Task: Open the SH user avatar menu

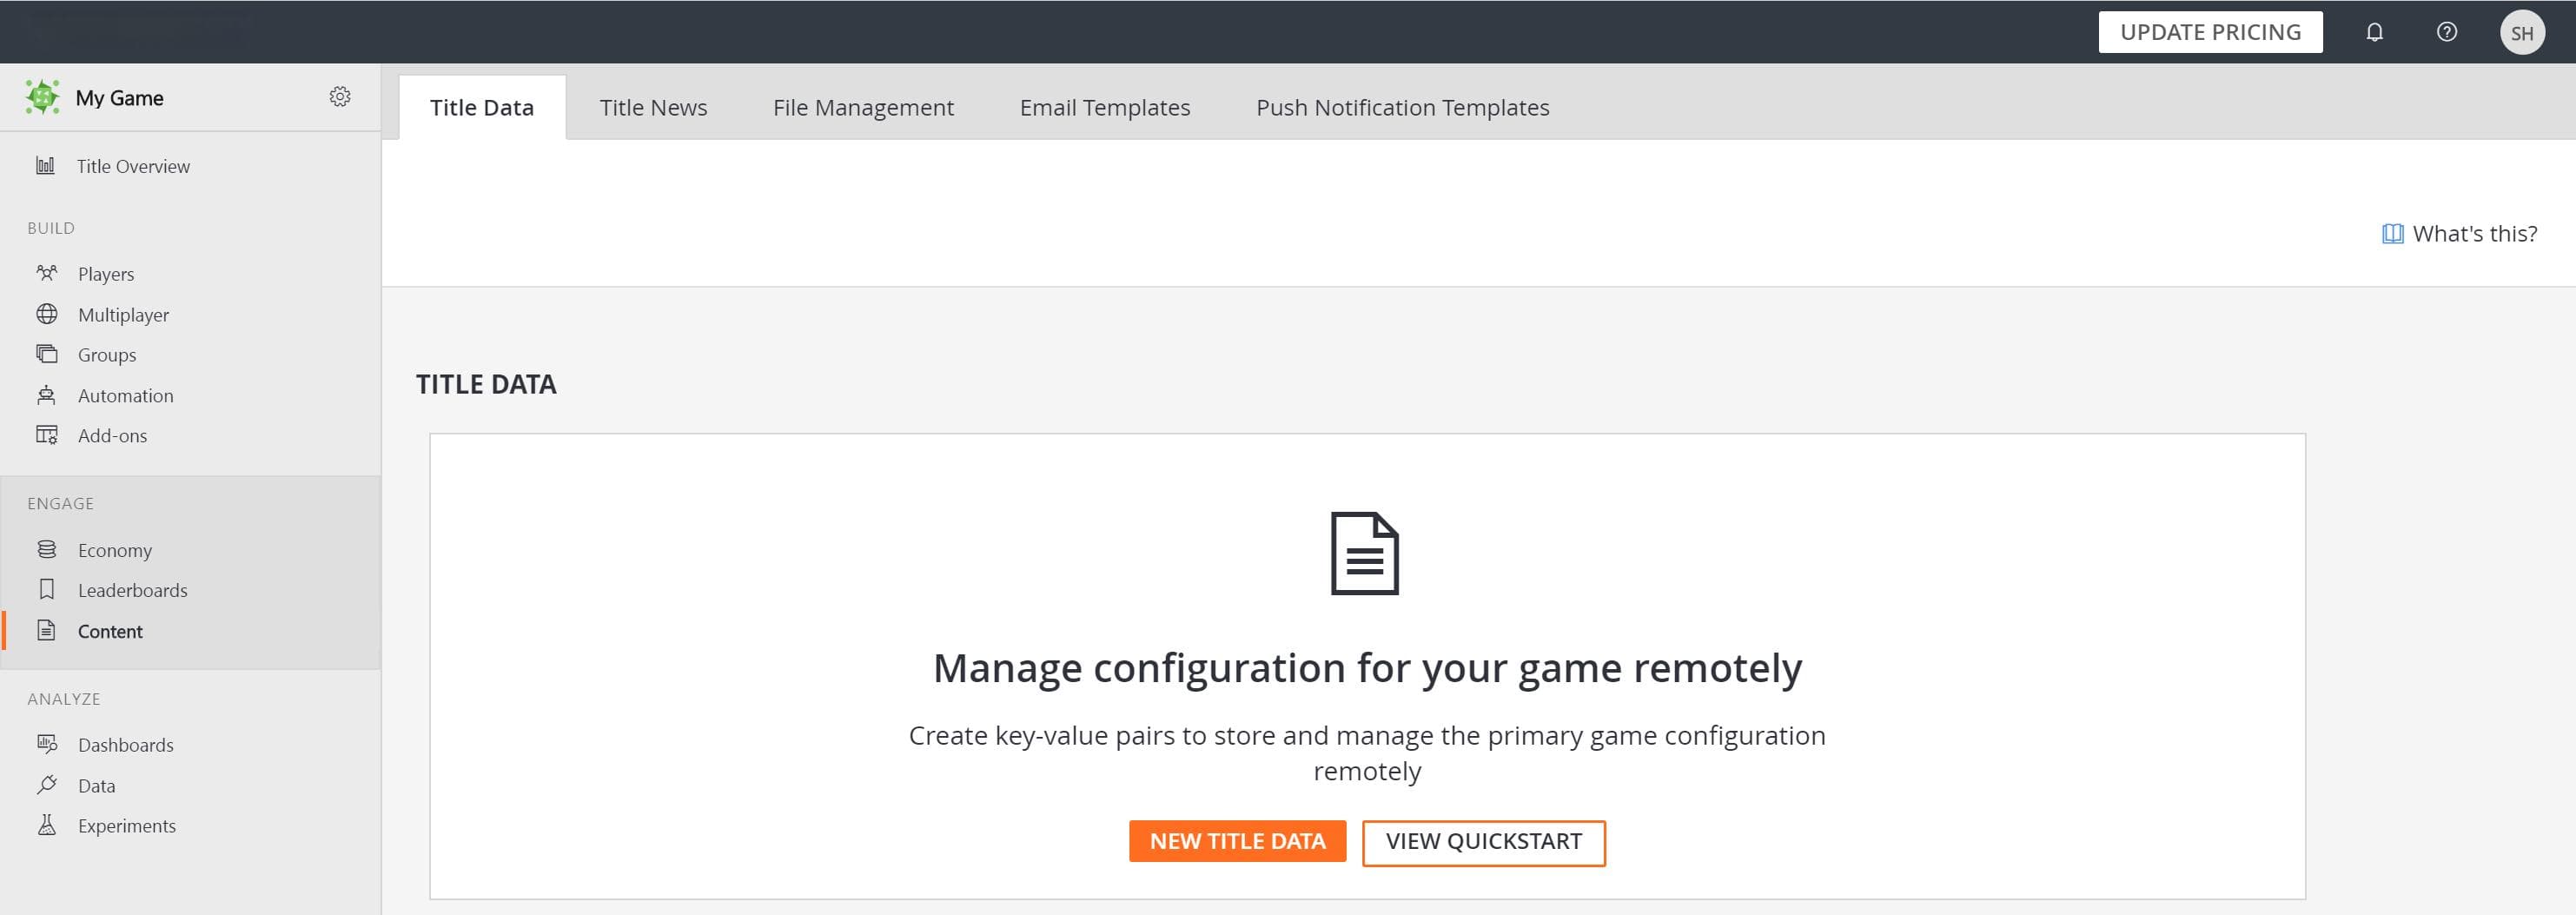Action: point(2522,32)
